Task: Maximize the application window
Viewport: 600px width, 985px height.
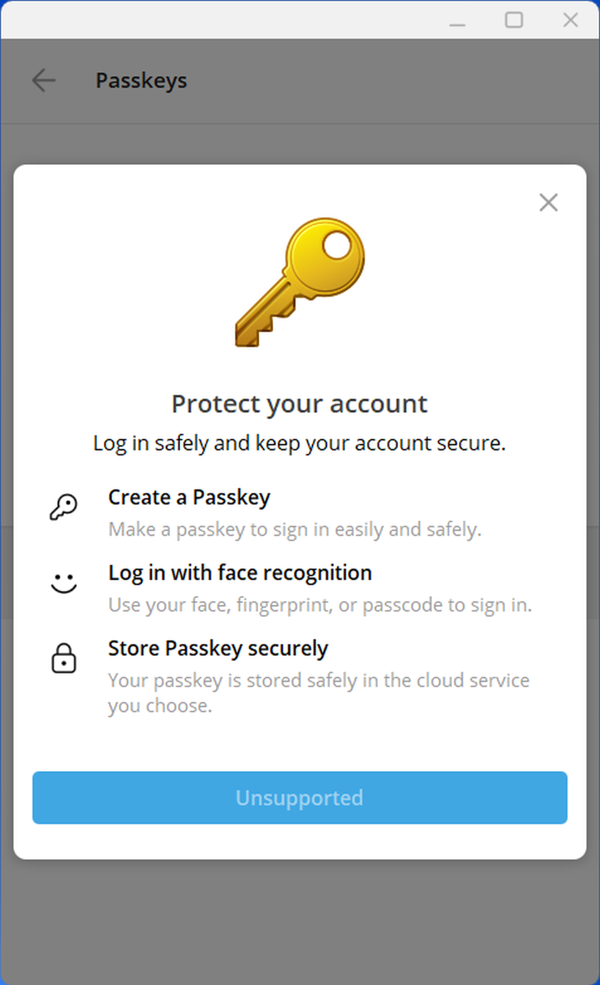Action: 514,20
